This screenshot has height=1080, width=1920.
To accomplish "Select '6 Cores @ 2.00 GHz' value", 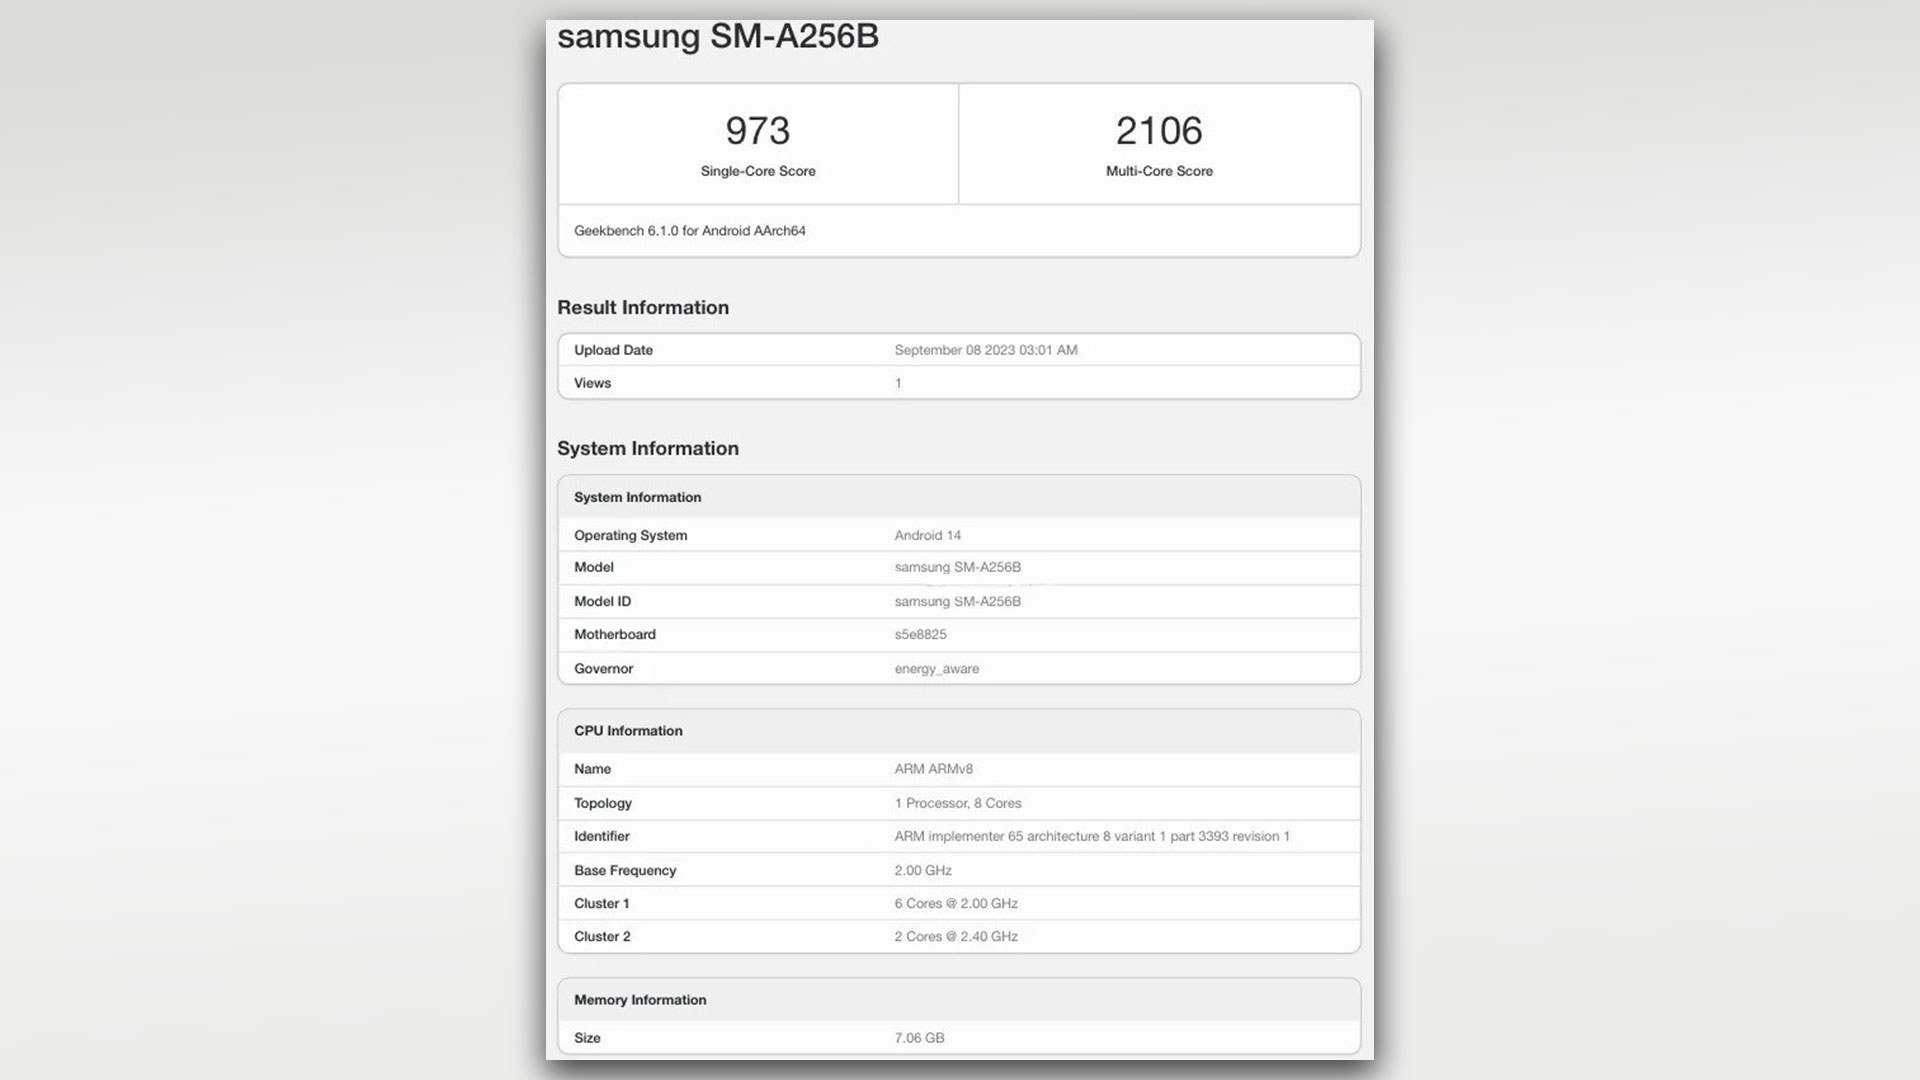I will tap(955, 903).
